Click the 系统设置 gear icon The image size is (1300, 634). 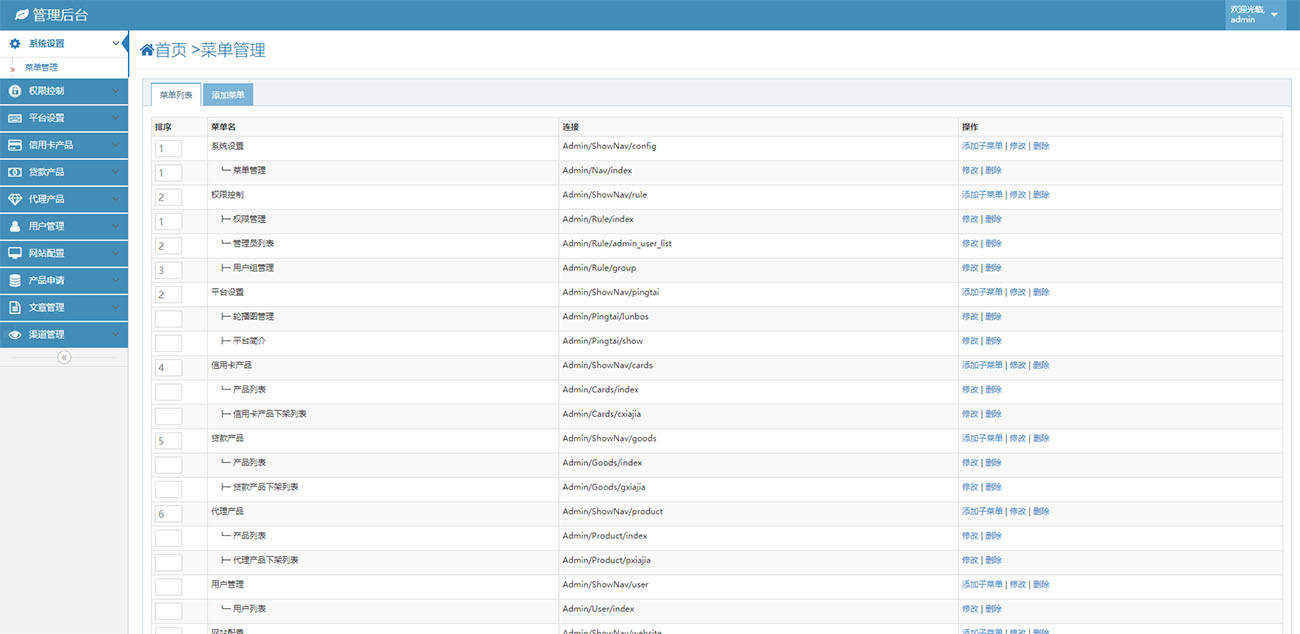(15, 43)
